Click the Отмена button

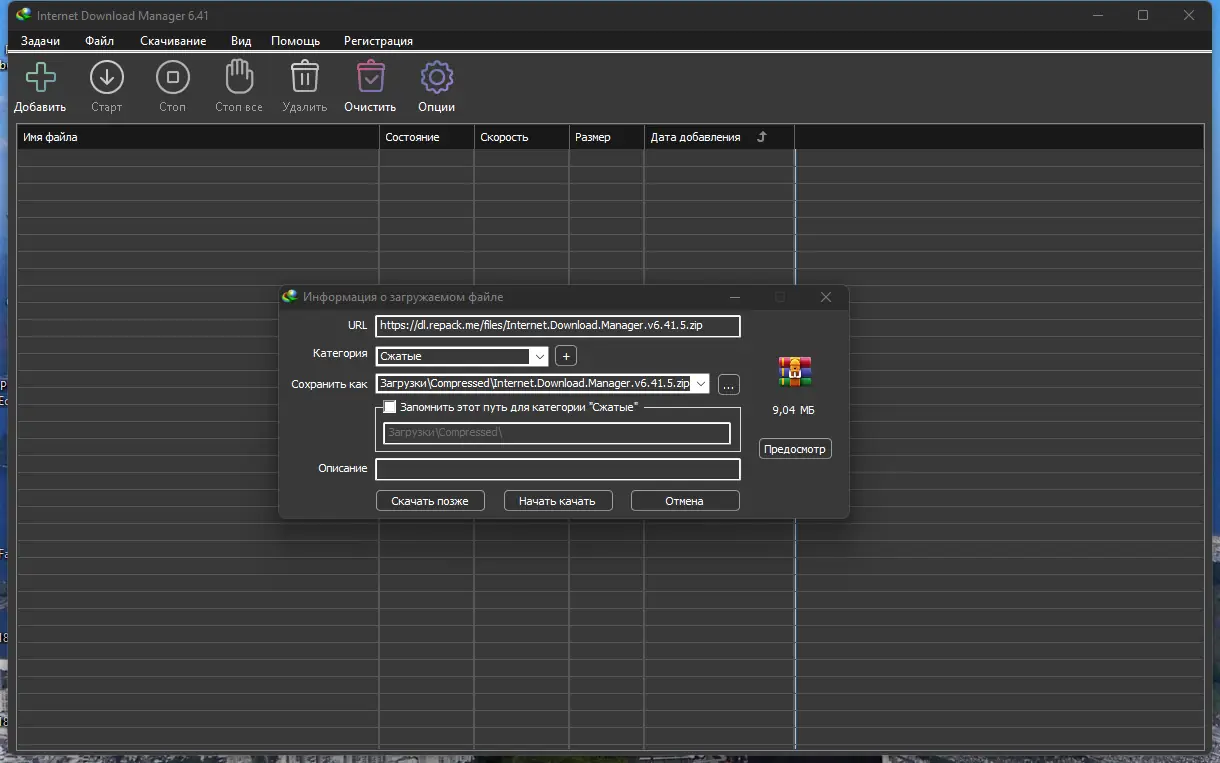(685, 501)
